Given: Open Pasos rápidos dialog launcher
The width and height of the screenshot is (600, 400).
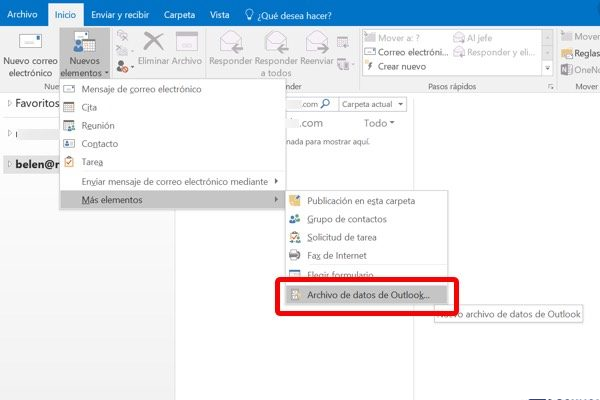Looking at the screenshot, I should click(x=551, y=87).
